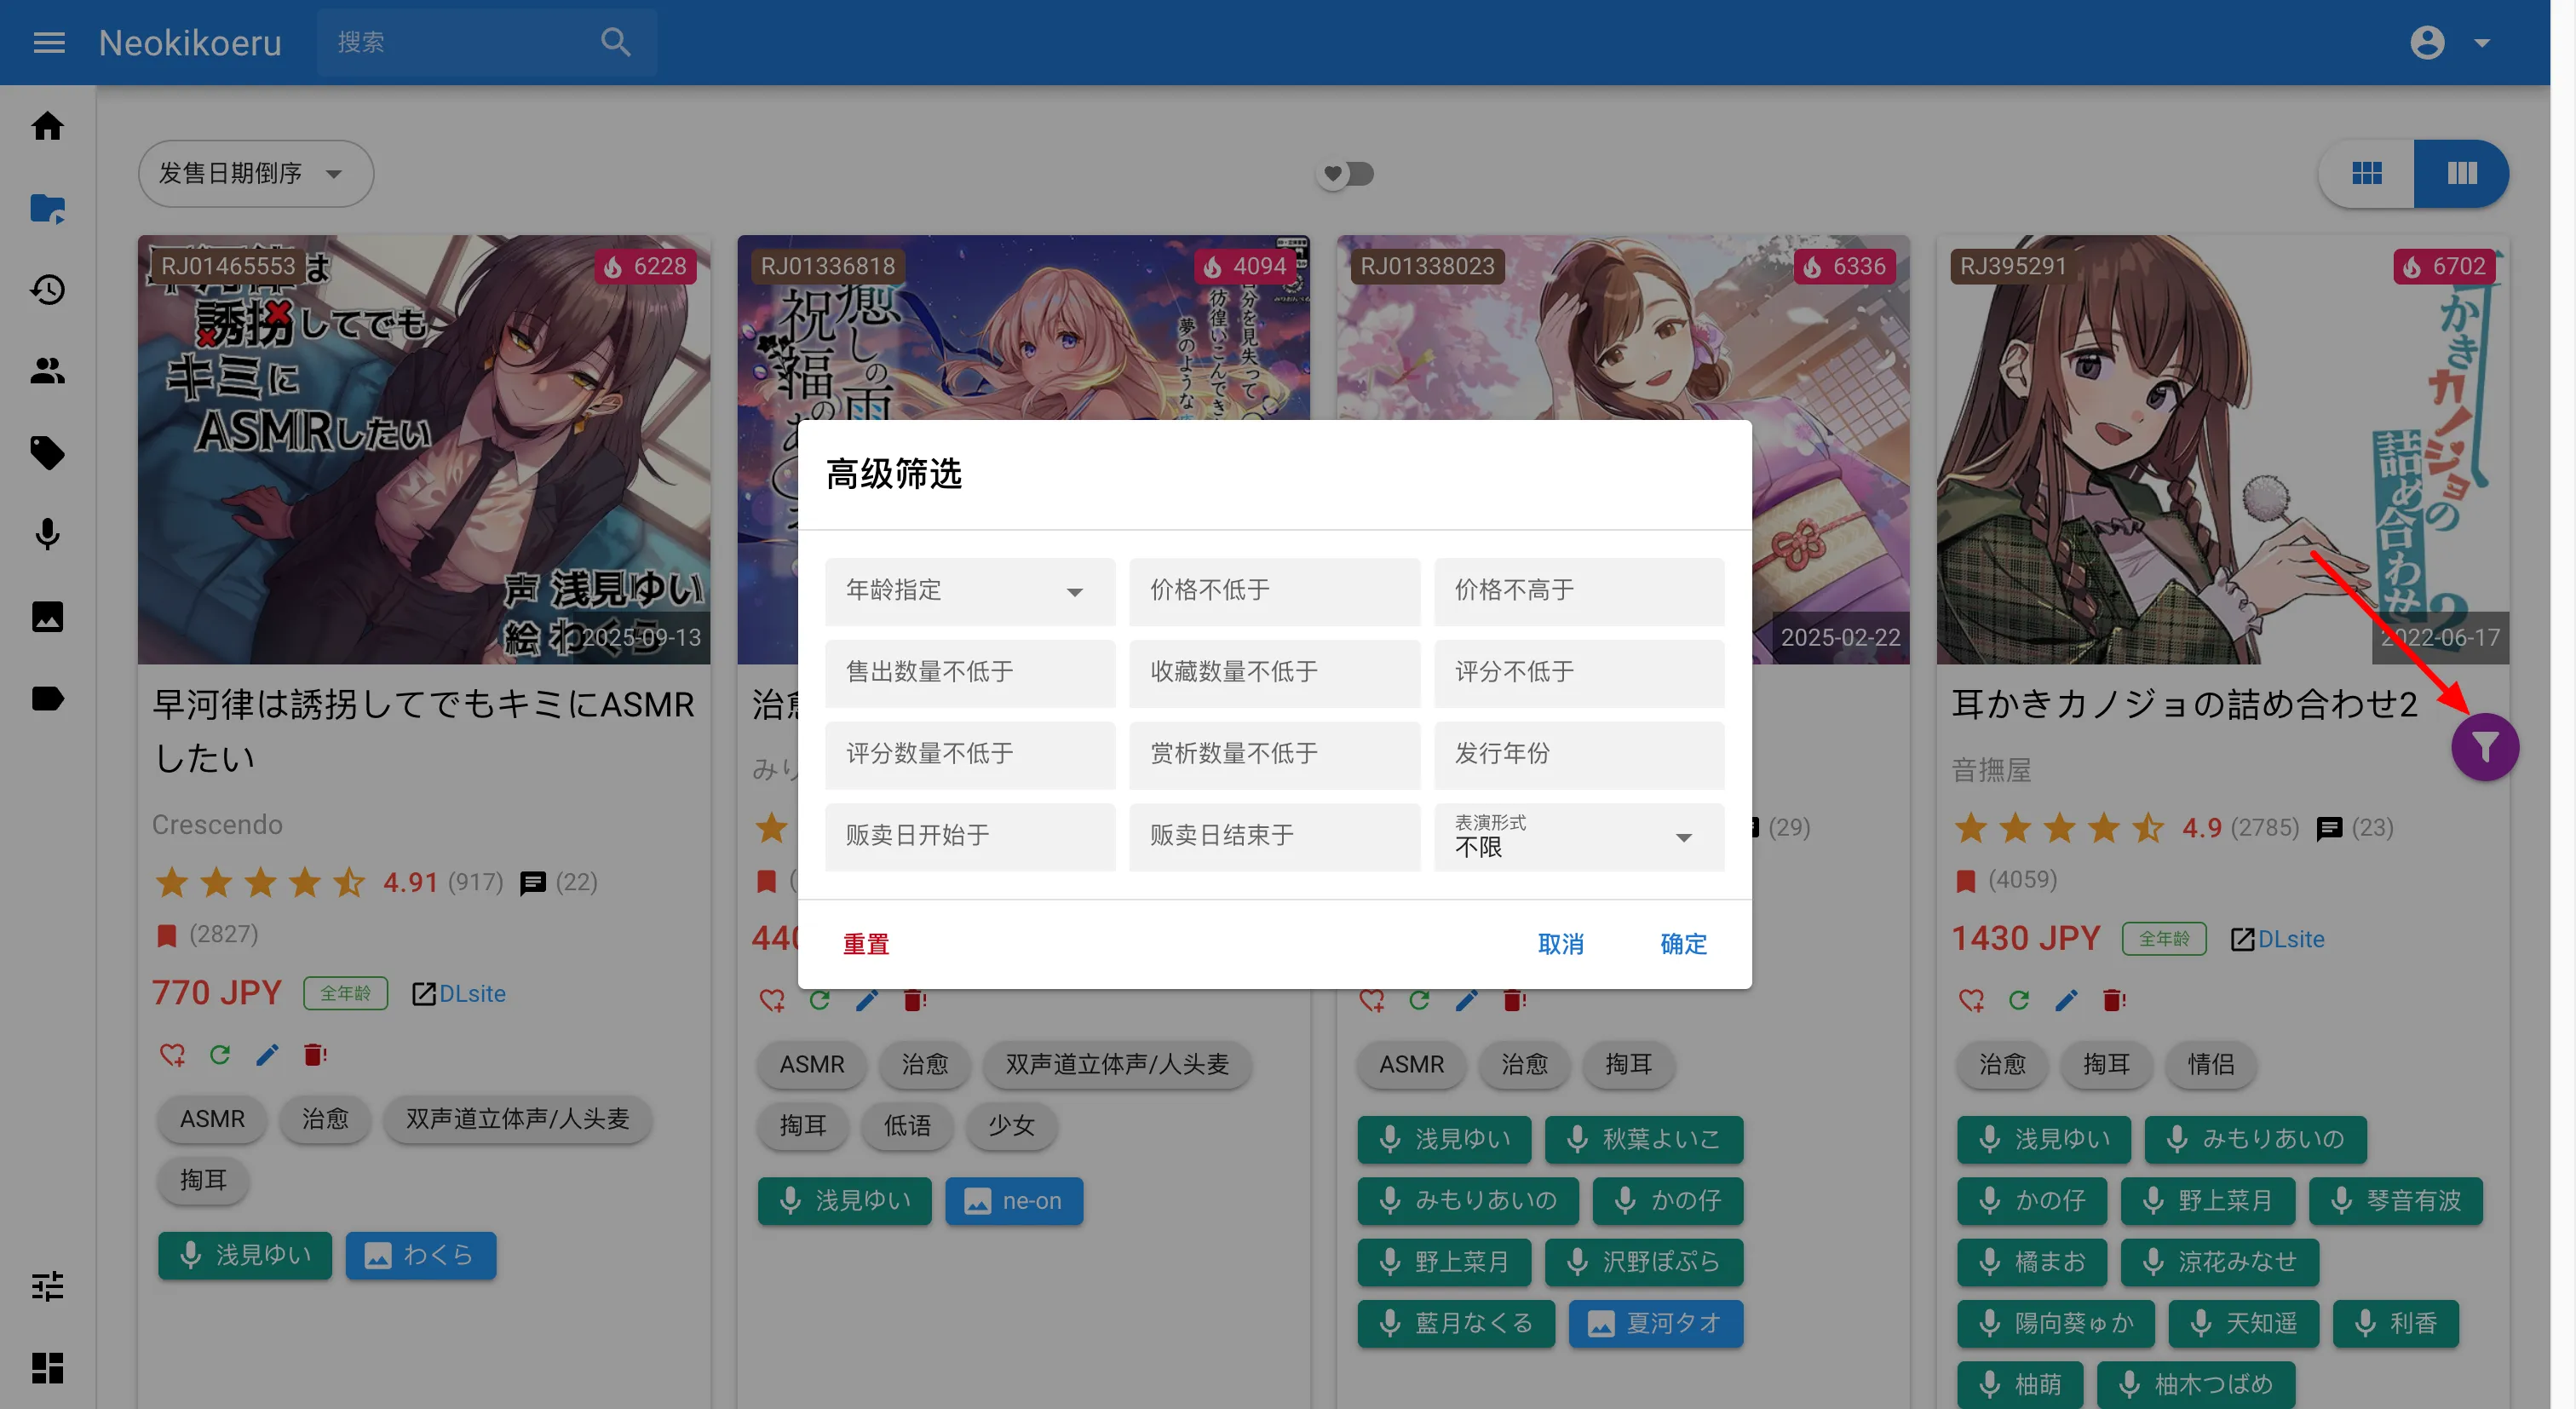Go to home via sidebar house icon
2576x1409 pixels.
[47, 126]
